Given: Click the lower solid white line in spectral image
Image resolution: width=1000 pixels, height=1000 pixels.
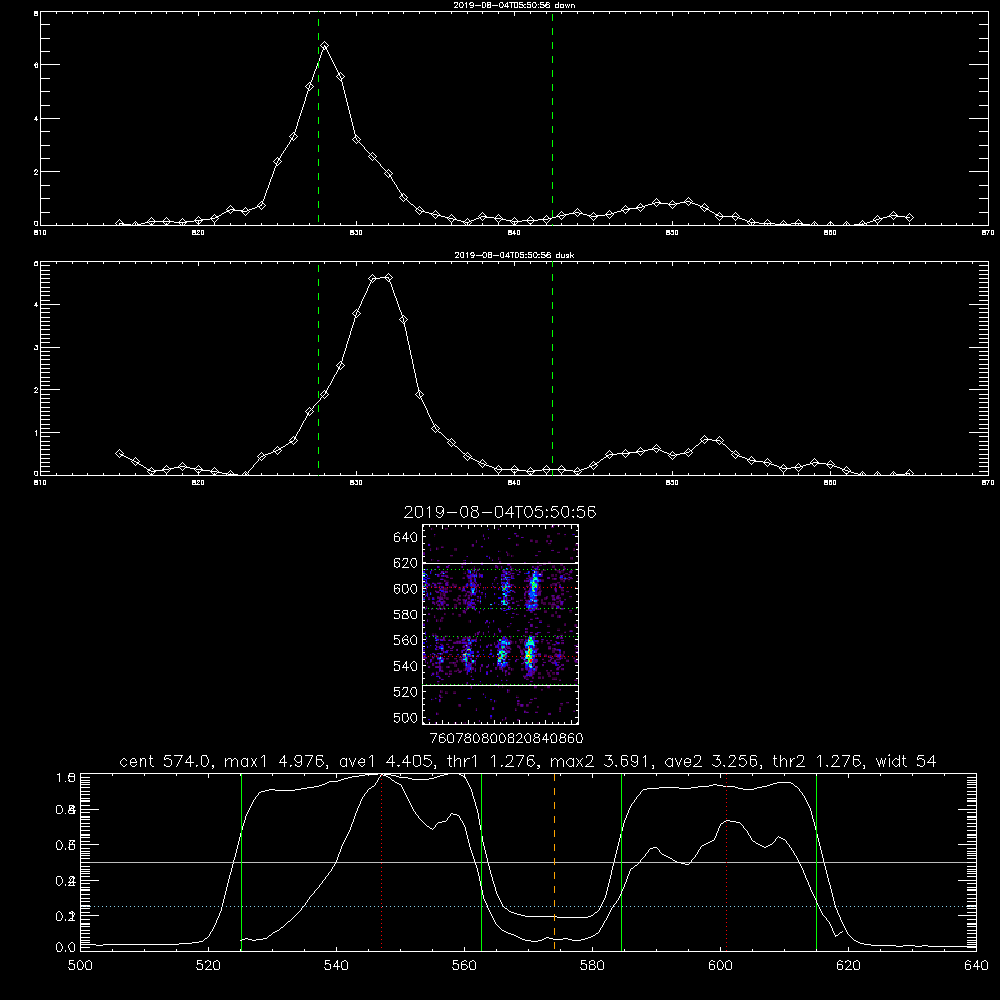Looking at the screenshot, I should [501, 685].
